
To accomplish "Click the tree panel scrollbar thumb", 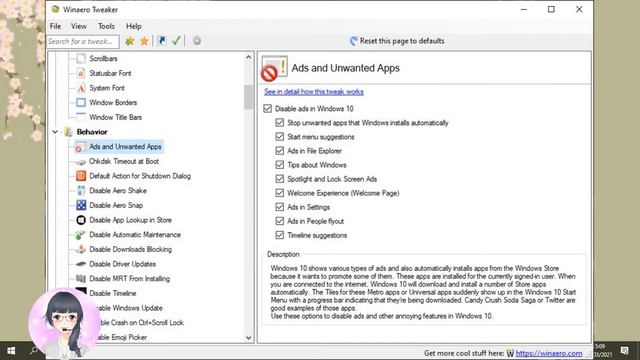I will [248, 97].
